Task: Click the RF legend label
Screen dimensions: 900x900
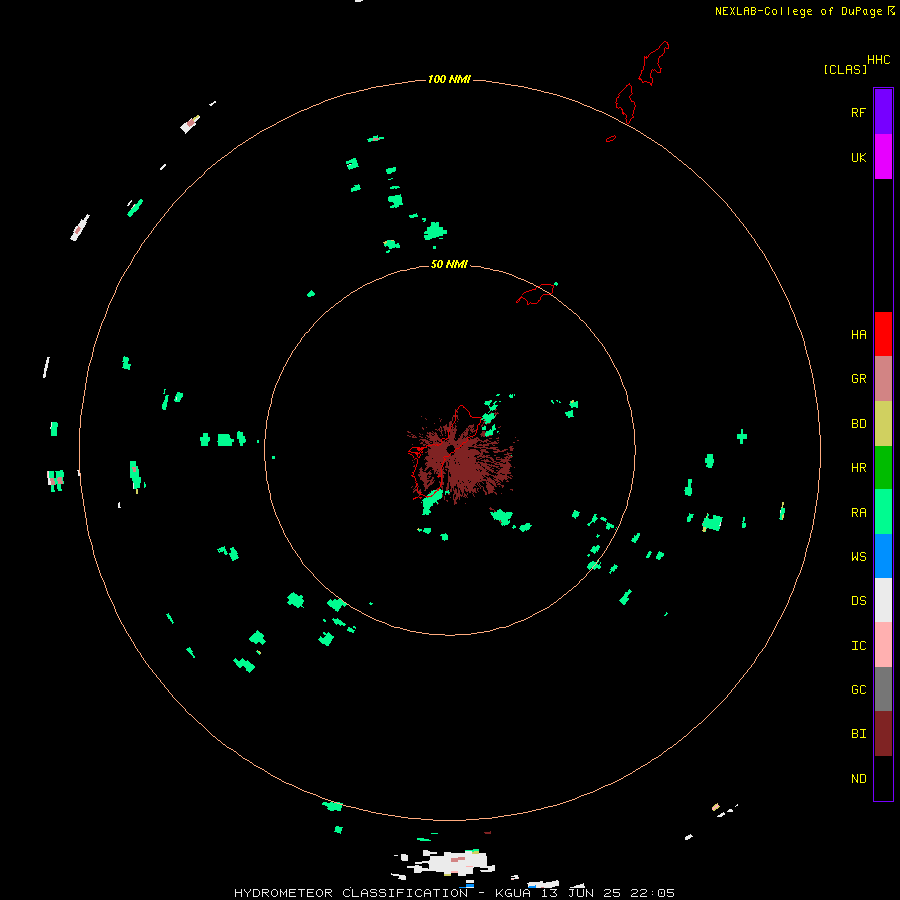Action: pos(858,112)
